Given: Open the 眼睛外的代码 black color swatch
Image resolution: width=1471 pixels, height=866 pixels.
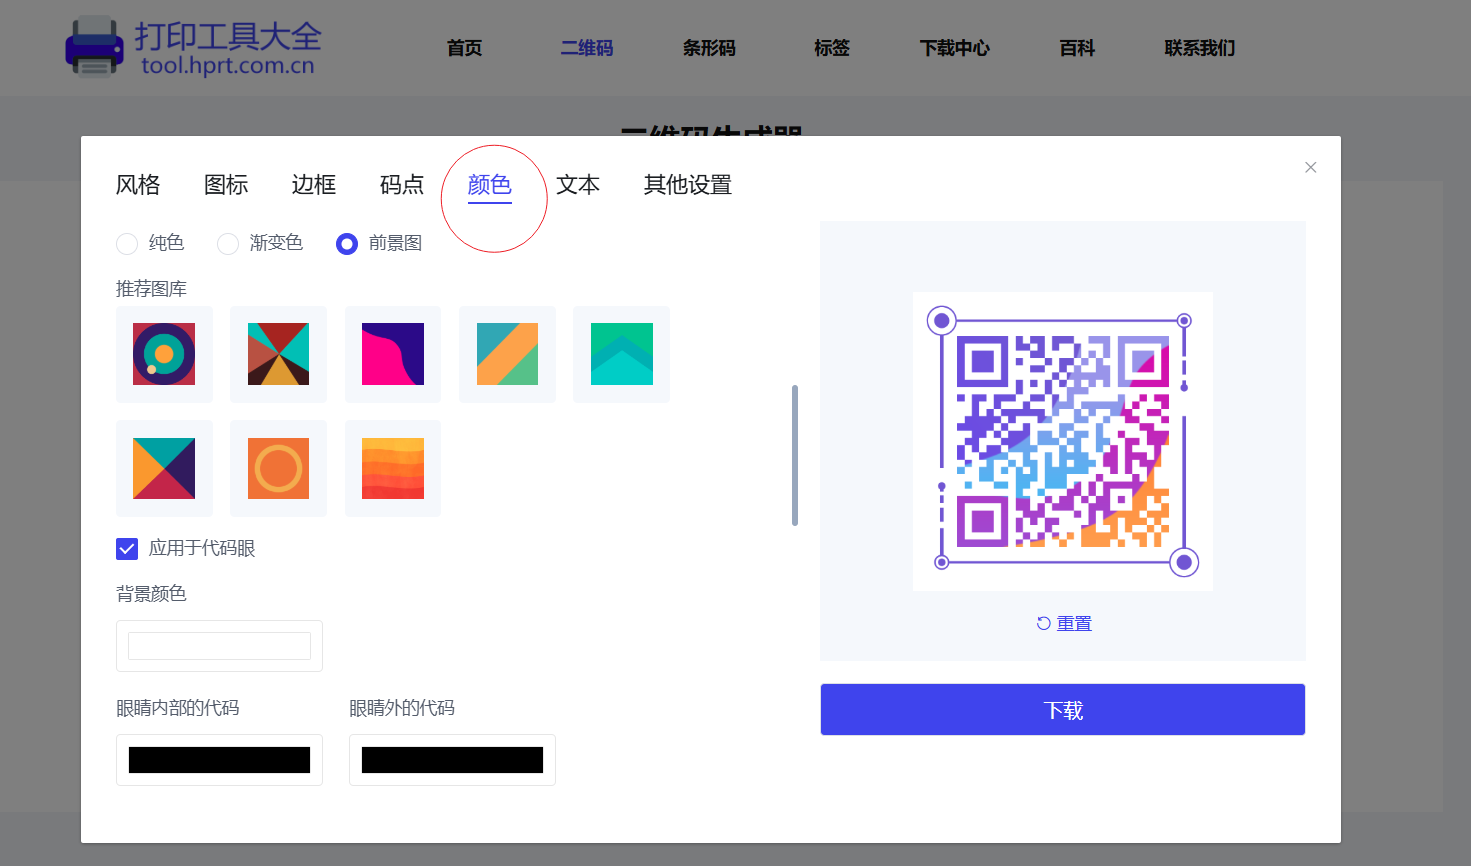Looking at the screenshot, I should click(452, 760).
